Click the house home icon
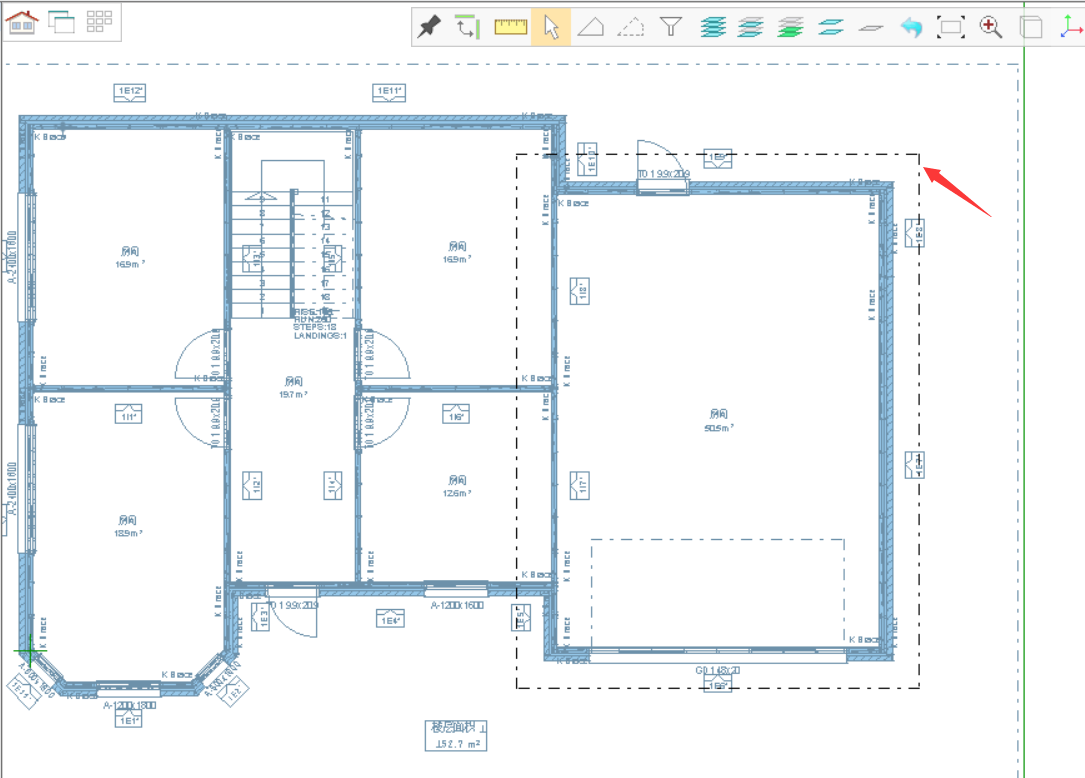Viewport: 1085px width, 778px height. click(22, 22)
